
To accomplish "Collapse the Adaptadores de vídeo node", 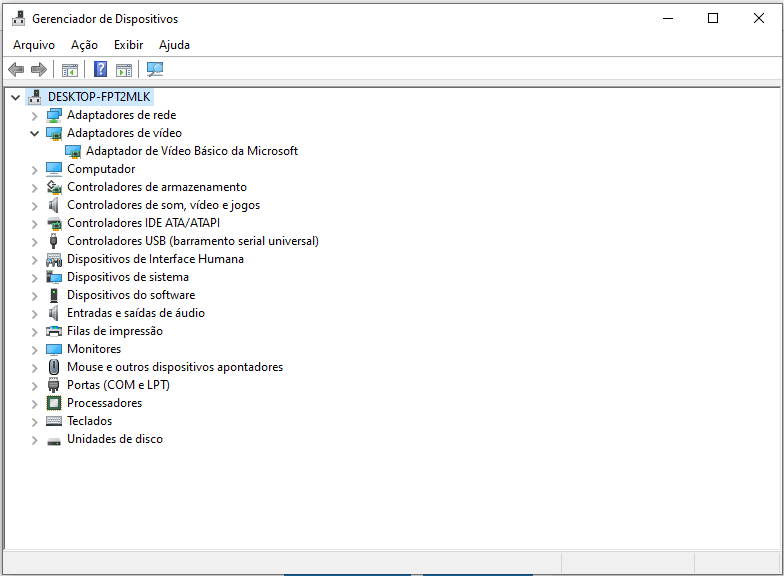I will [34, 134].
